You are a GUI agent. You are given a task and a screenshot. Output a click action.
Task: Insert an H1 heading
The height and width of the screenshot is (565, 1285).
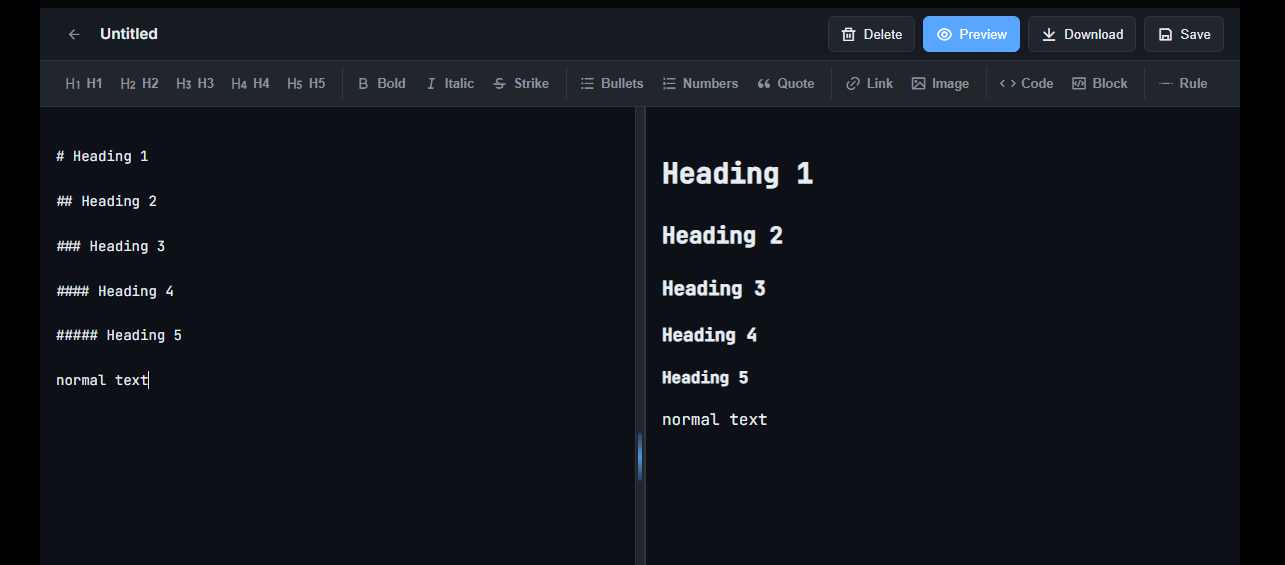pyautogui.click(x=84, y=84)
